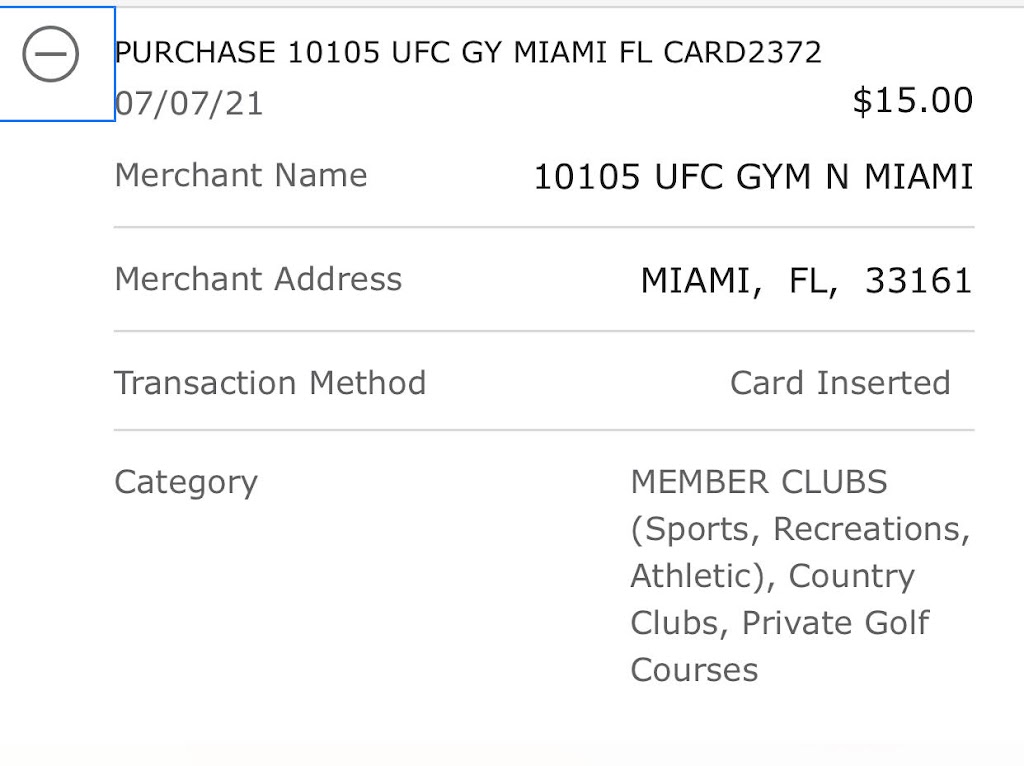Click the Card Inserted value

(840, 383)
